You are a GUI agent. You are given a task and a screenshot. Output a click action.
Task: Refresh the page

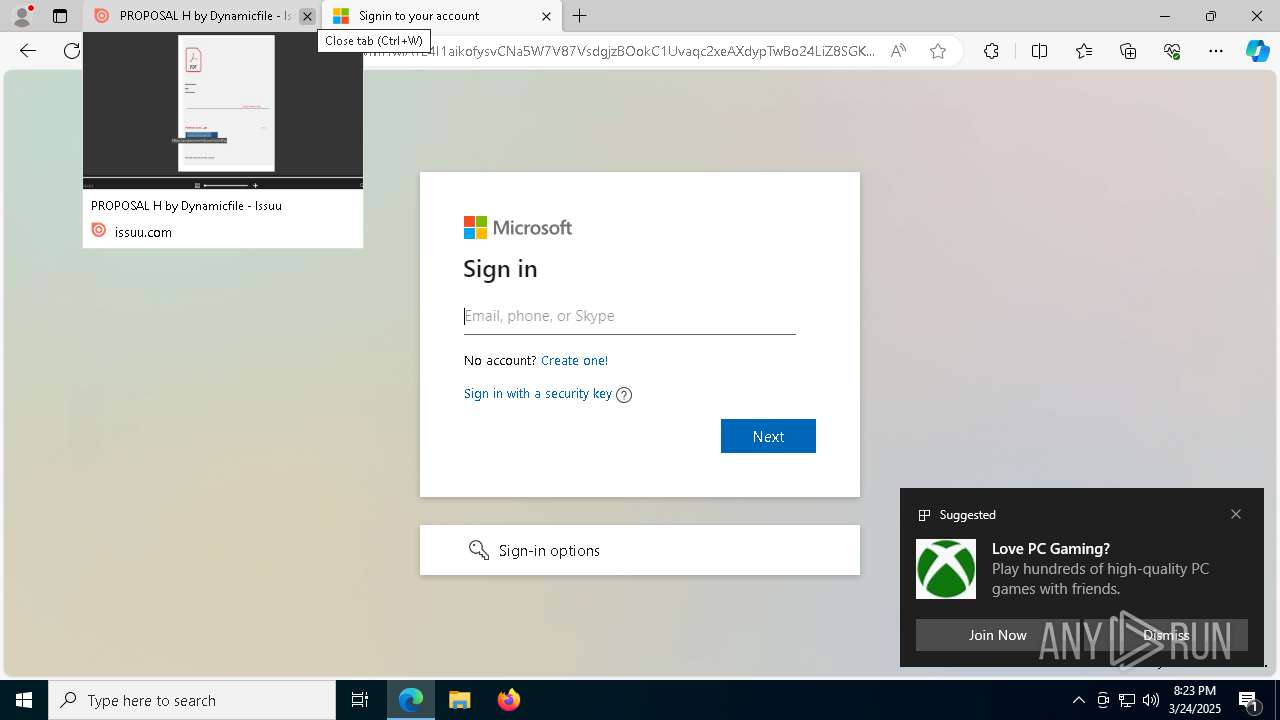pyautogui.click(x=71, y=51)
